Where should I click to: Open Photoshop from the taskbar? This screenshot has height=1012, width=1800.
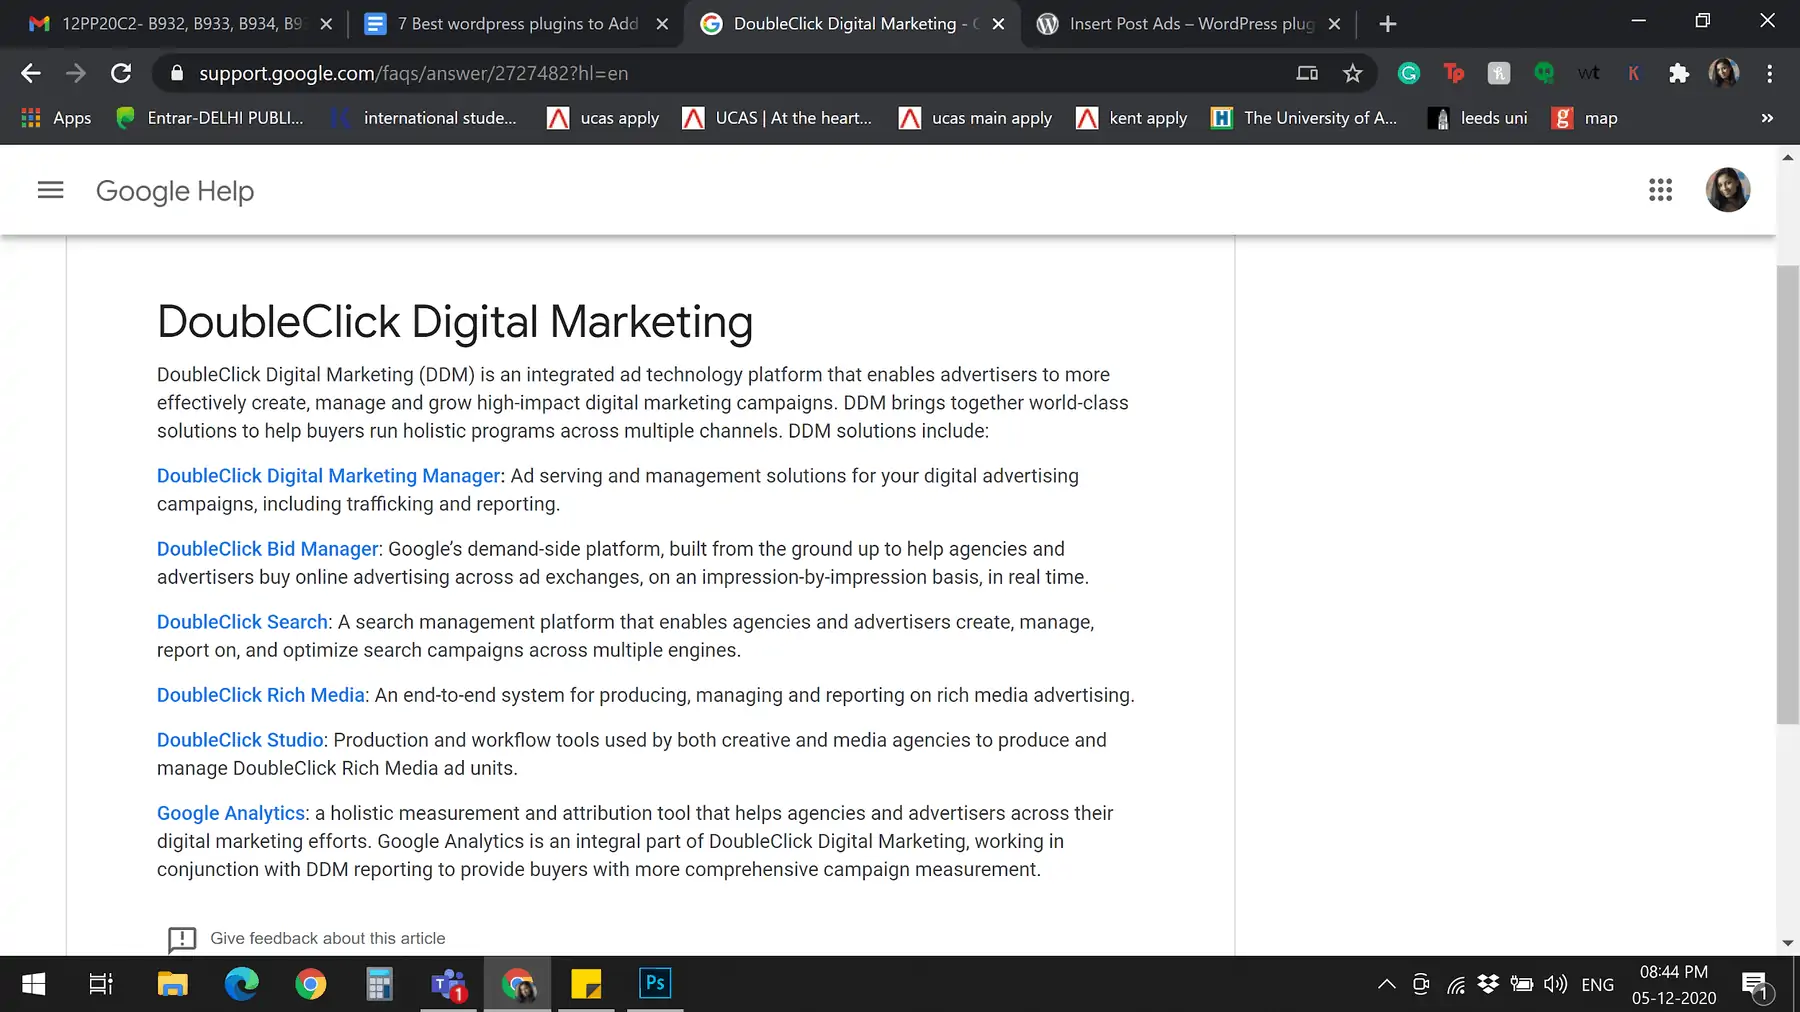[655, 984]
